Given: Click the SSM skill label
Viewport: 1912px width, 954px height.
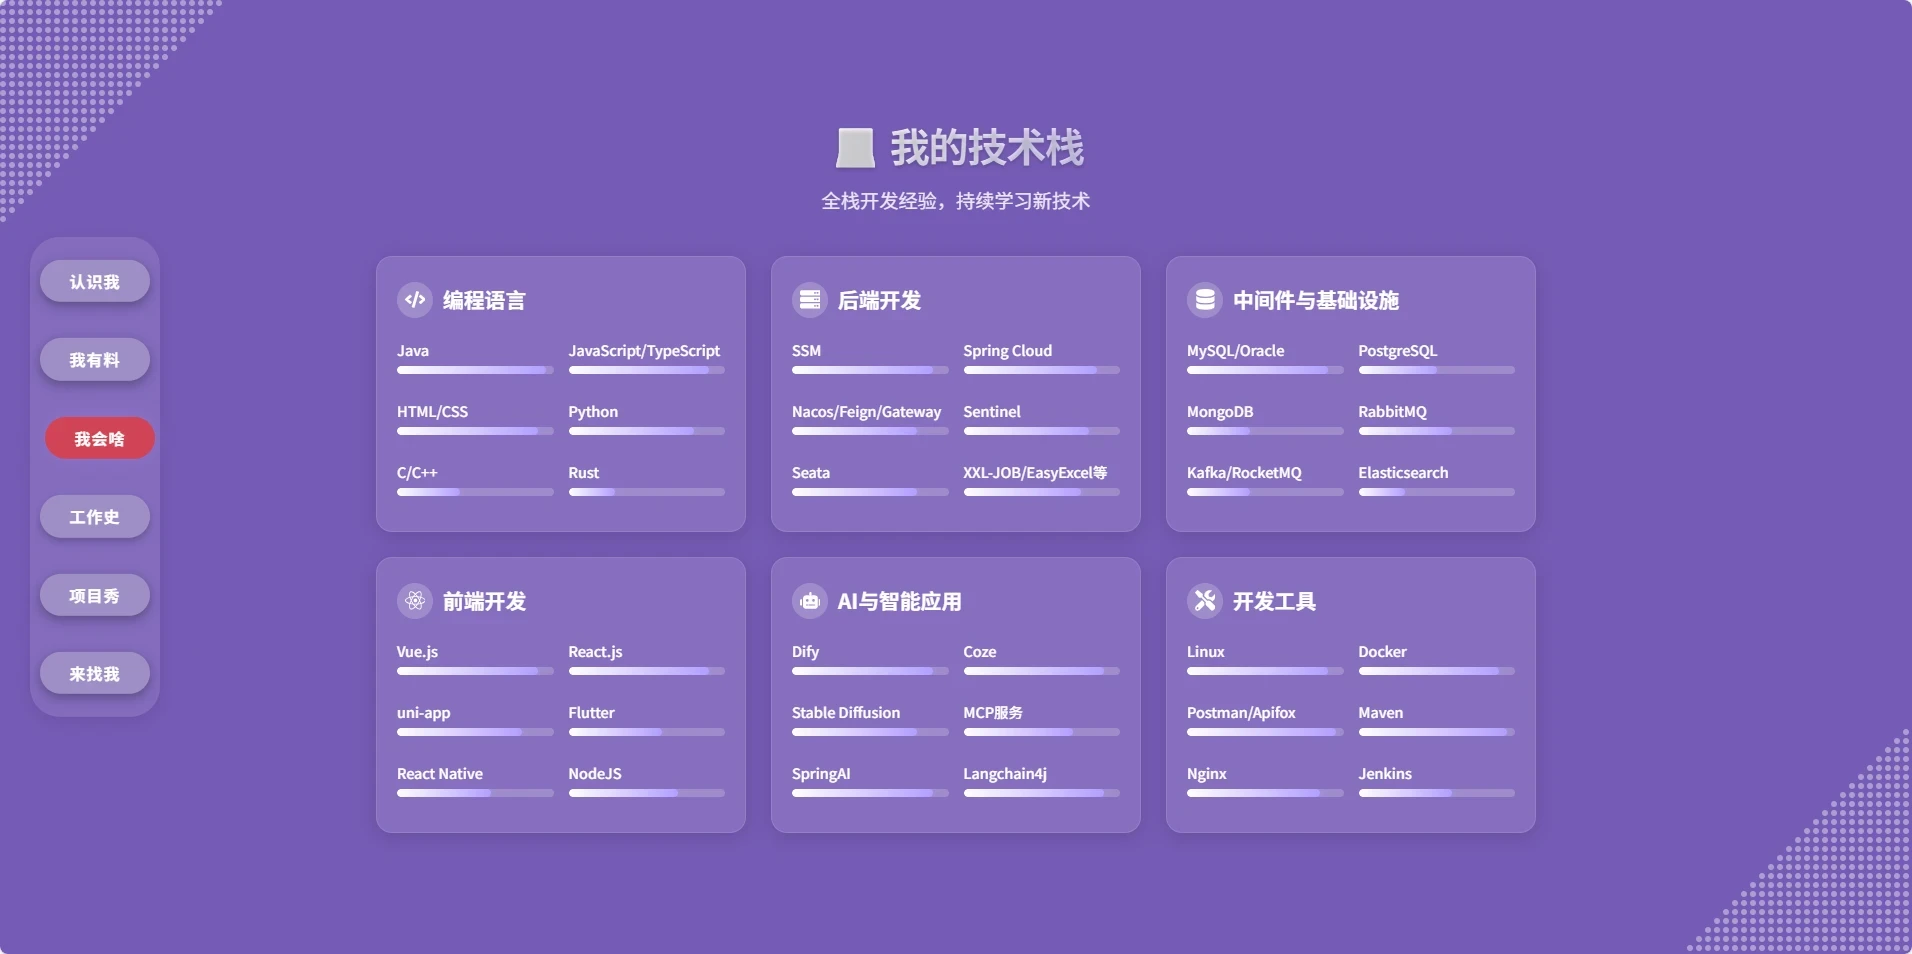Looking at the screenshot, I should [x=806, y=351].
